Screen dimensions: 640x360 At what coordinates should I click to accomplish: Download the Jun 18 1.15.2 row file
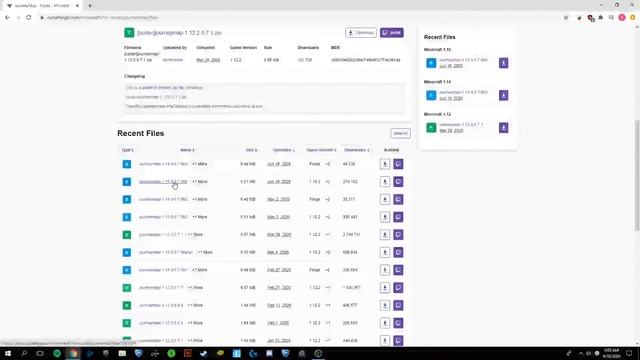point(384,182)
